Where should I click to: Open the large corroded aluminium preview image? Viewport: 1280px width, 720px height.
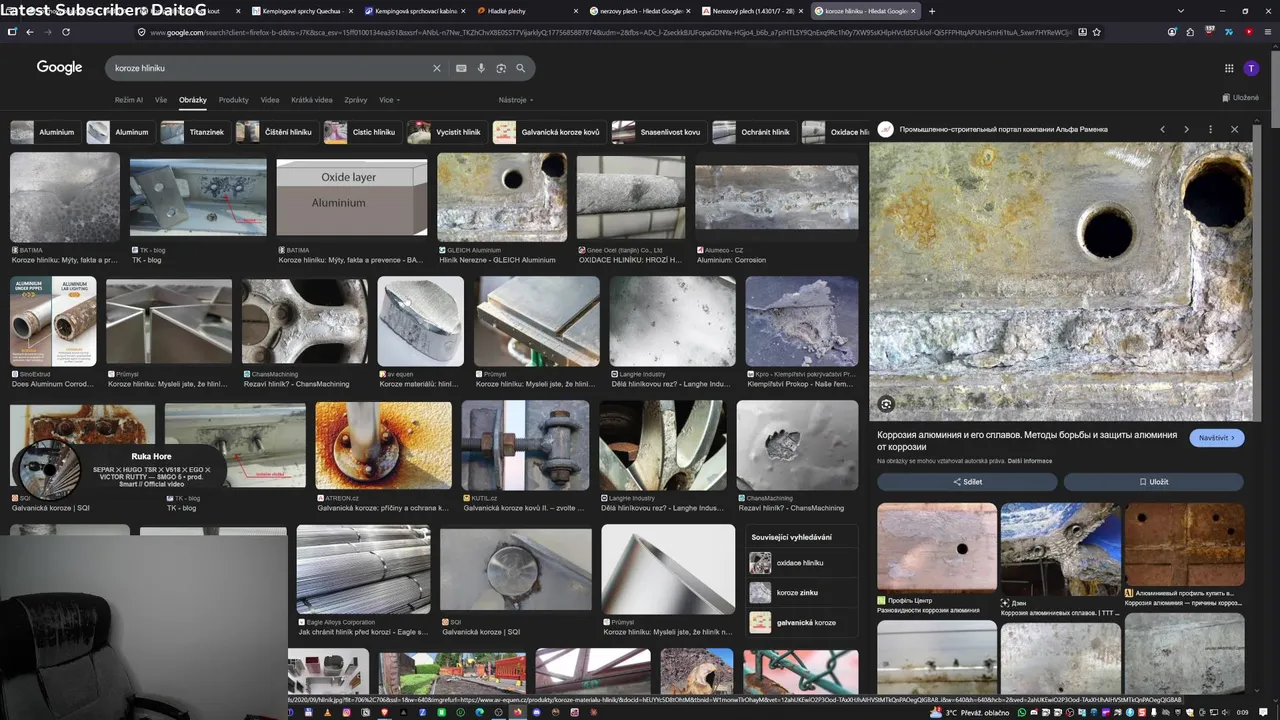pos(1060,281)
